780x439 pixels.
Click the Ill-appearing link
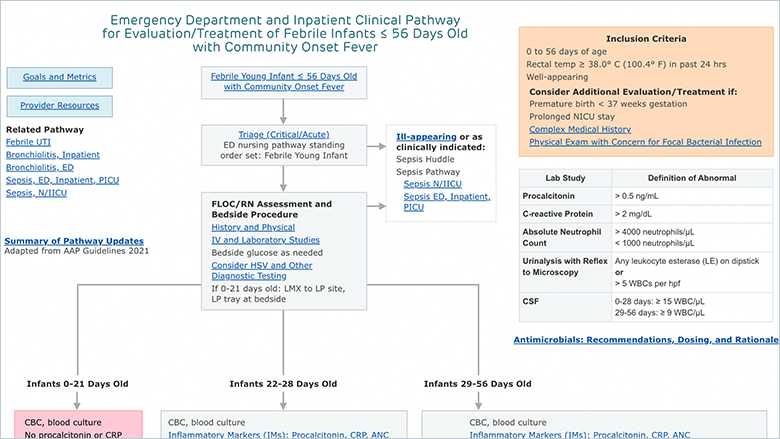pos(426,137)
